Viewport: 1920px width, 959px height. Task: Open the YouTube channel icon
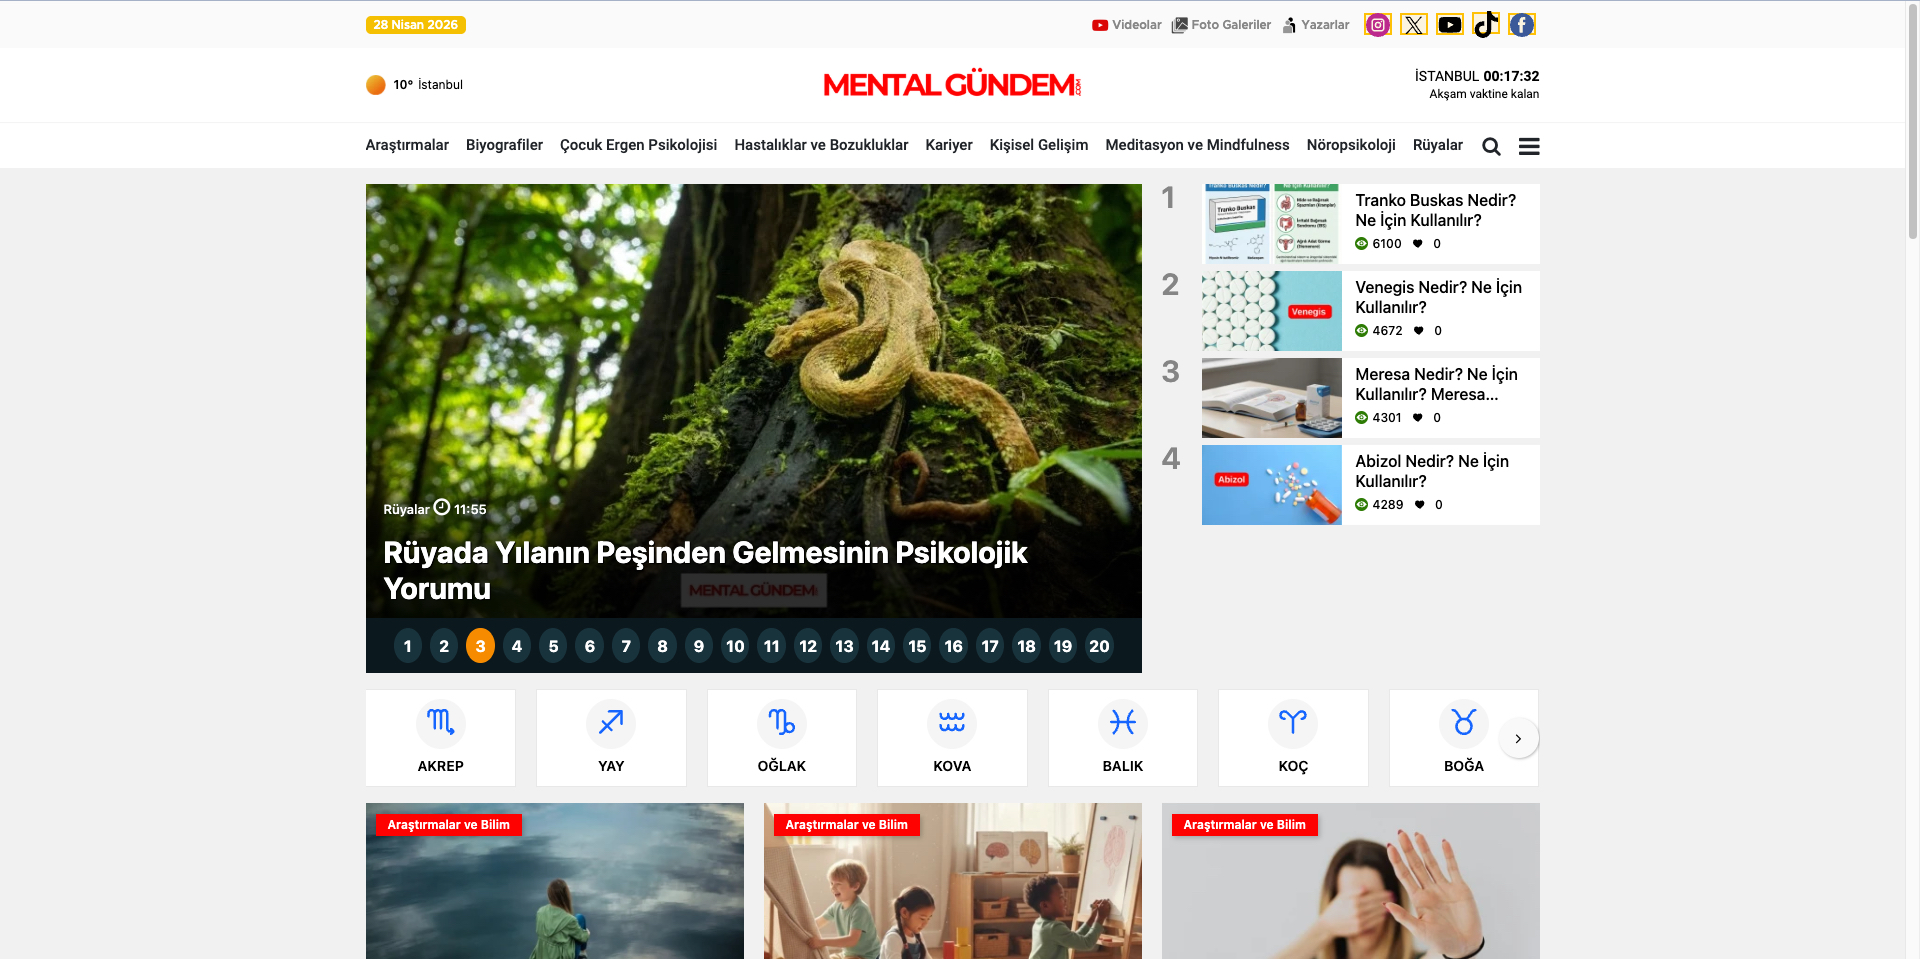click(1449, 25)
